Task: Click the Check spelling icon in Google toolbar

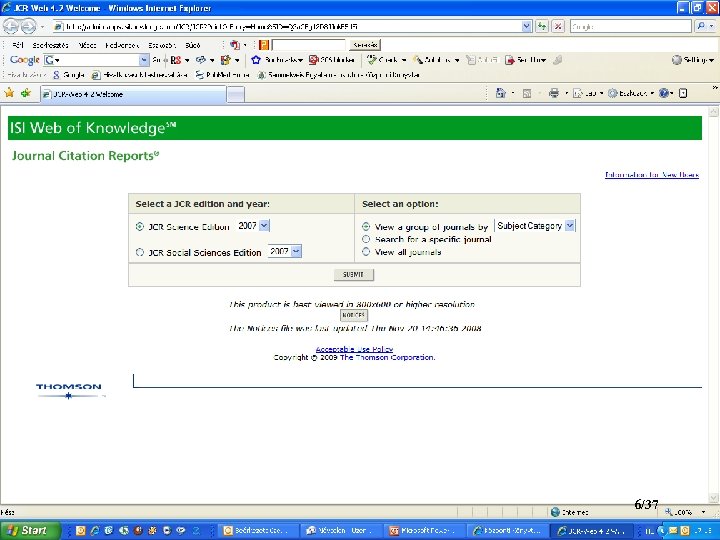Action: (x=372, y=60)
